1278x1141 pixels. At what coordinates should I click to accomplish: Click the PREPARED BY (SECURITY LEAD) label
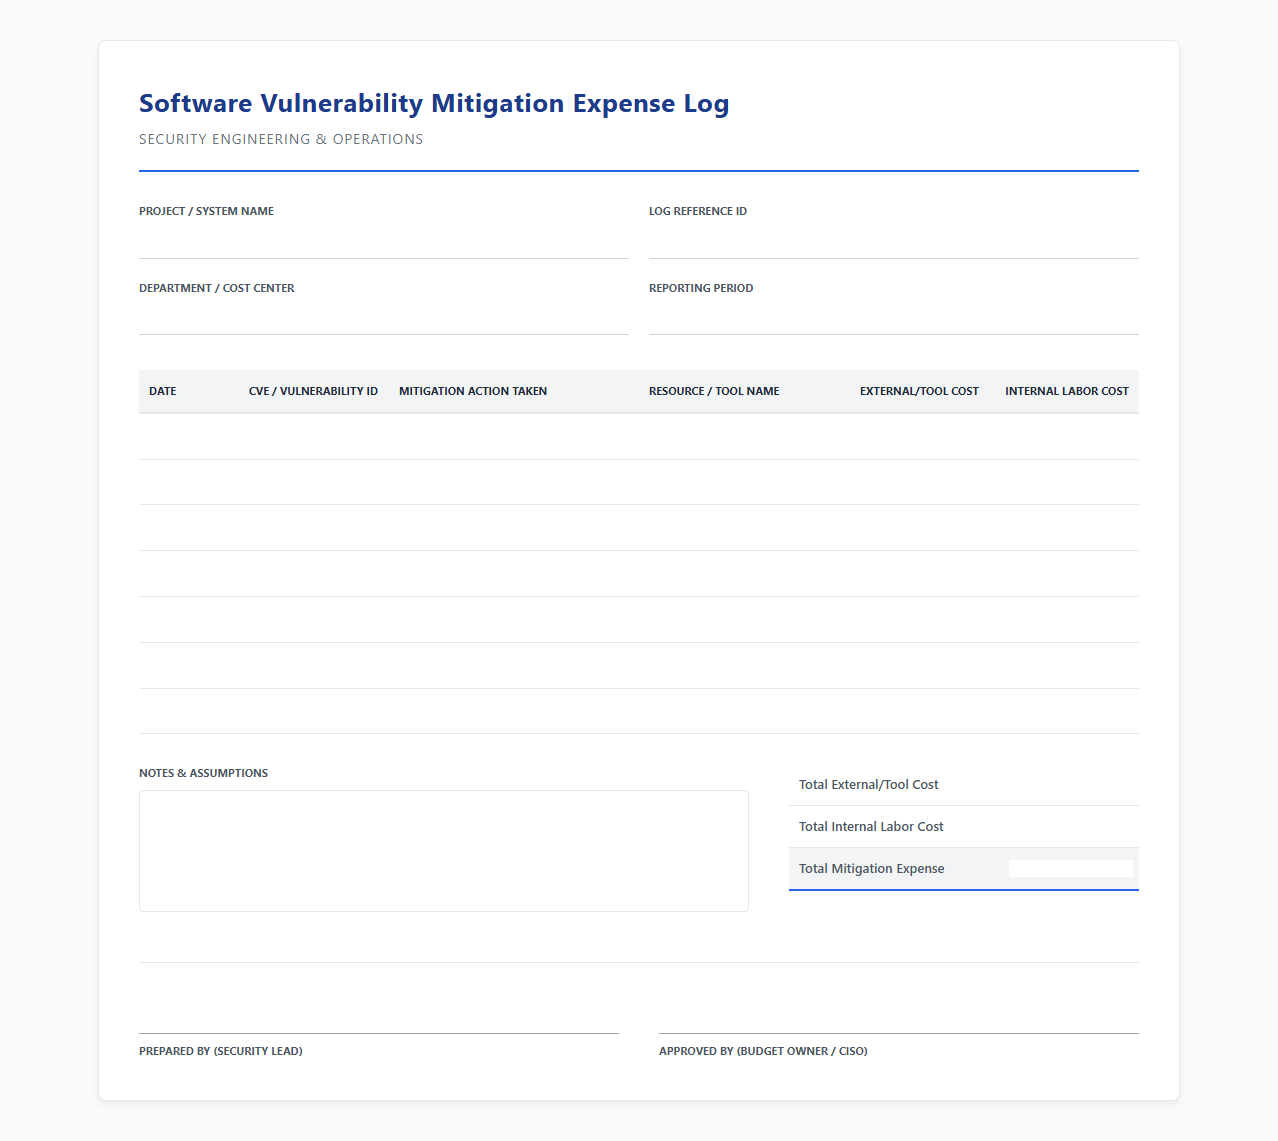(221, 1051)
